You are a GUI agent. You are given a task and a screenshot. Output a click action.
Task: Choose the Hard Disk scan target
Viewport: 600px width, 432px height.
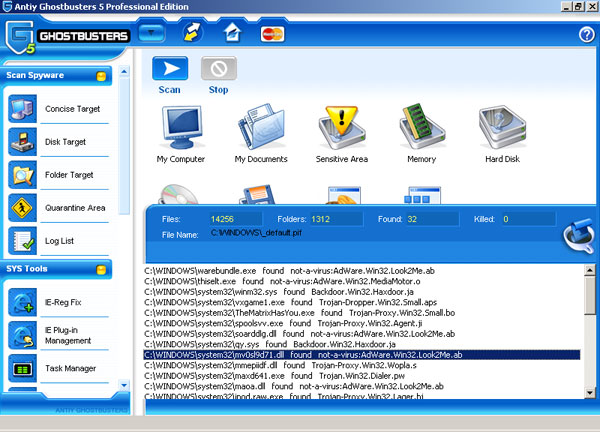pos(502,127)
